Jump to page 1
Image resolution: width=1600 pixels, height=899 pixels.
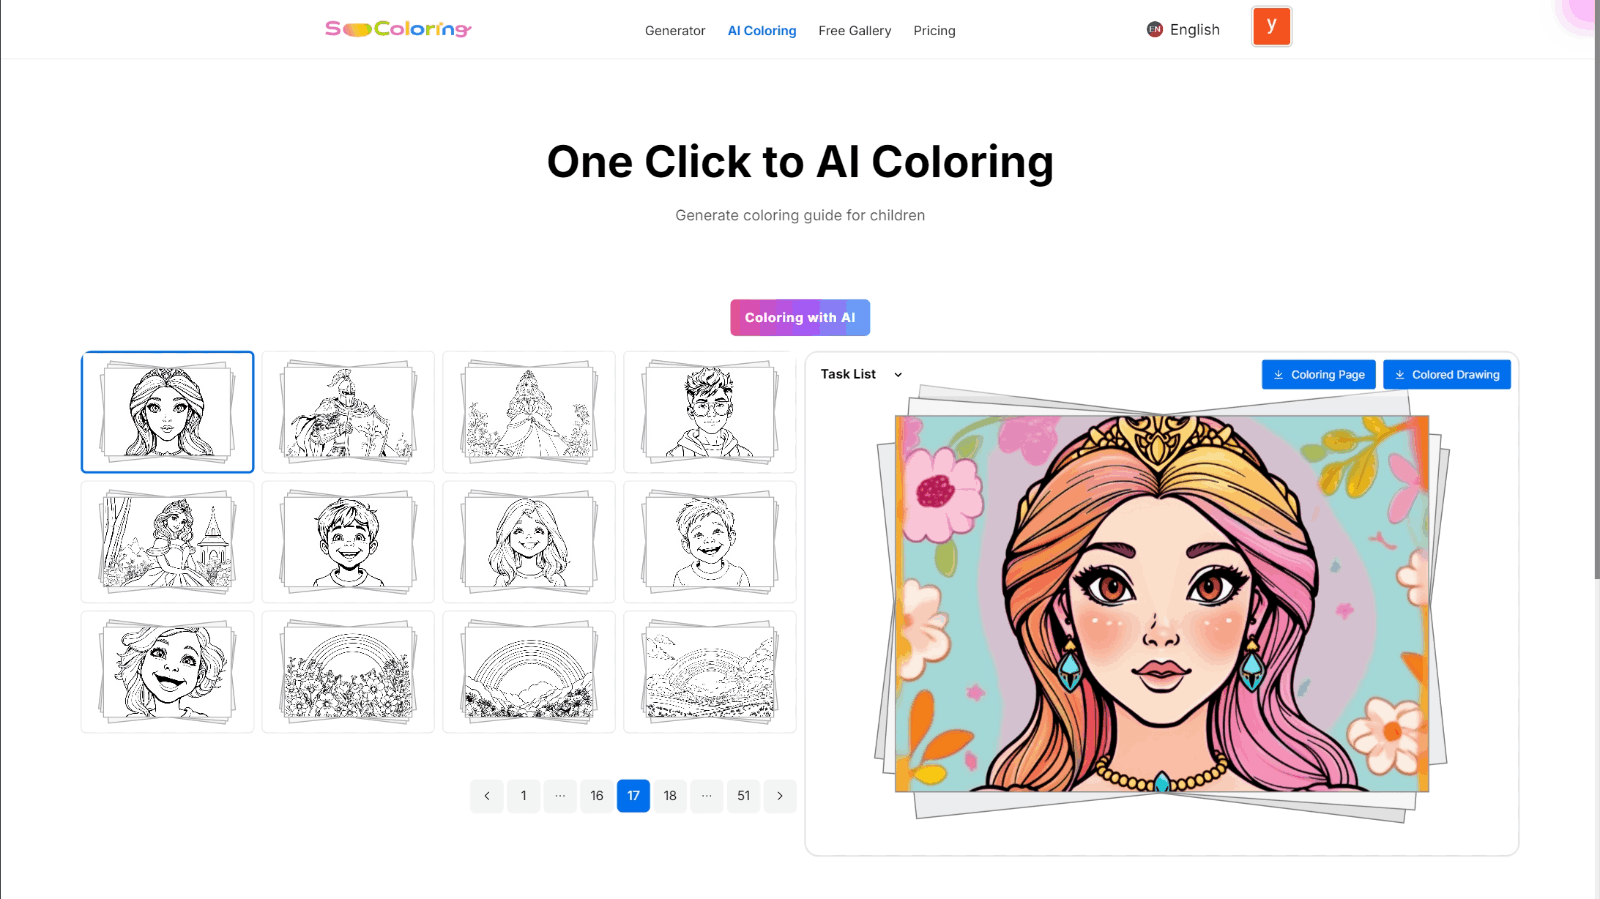(523, 796)
